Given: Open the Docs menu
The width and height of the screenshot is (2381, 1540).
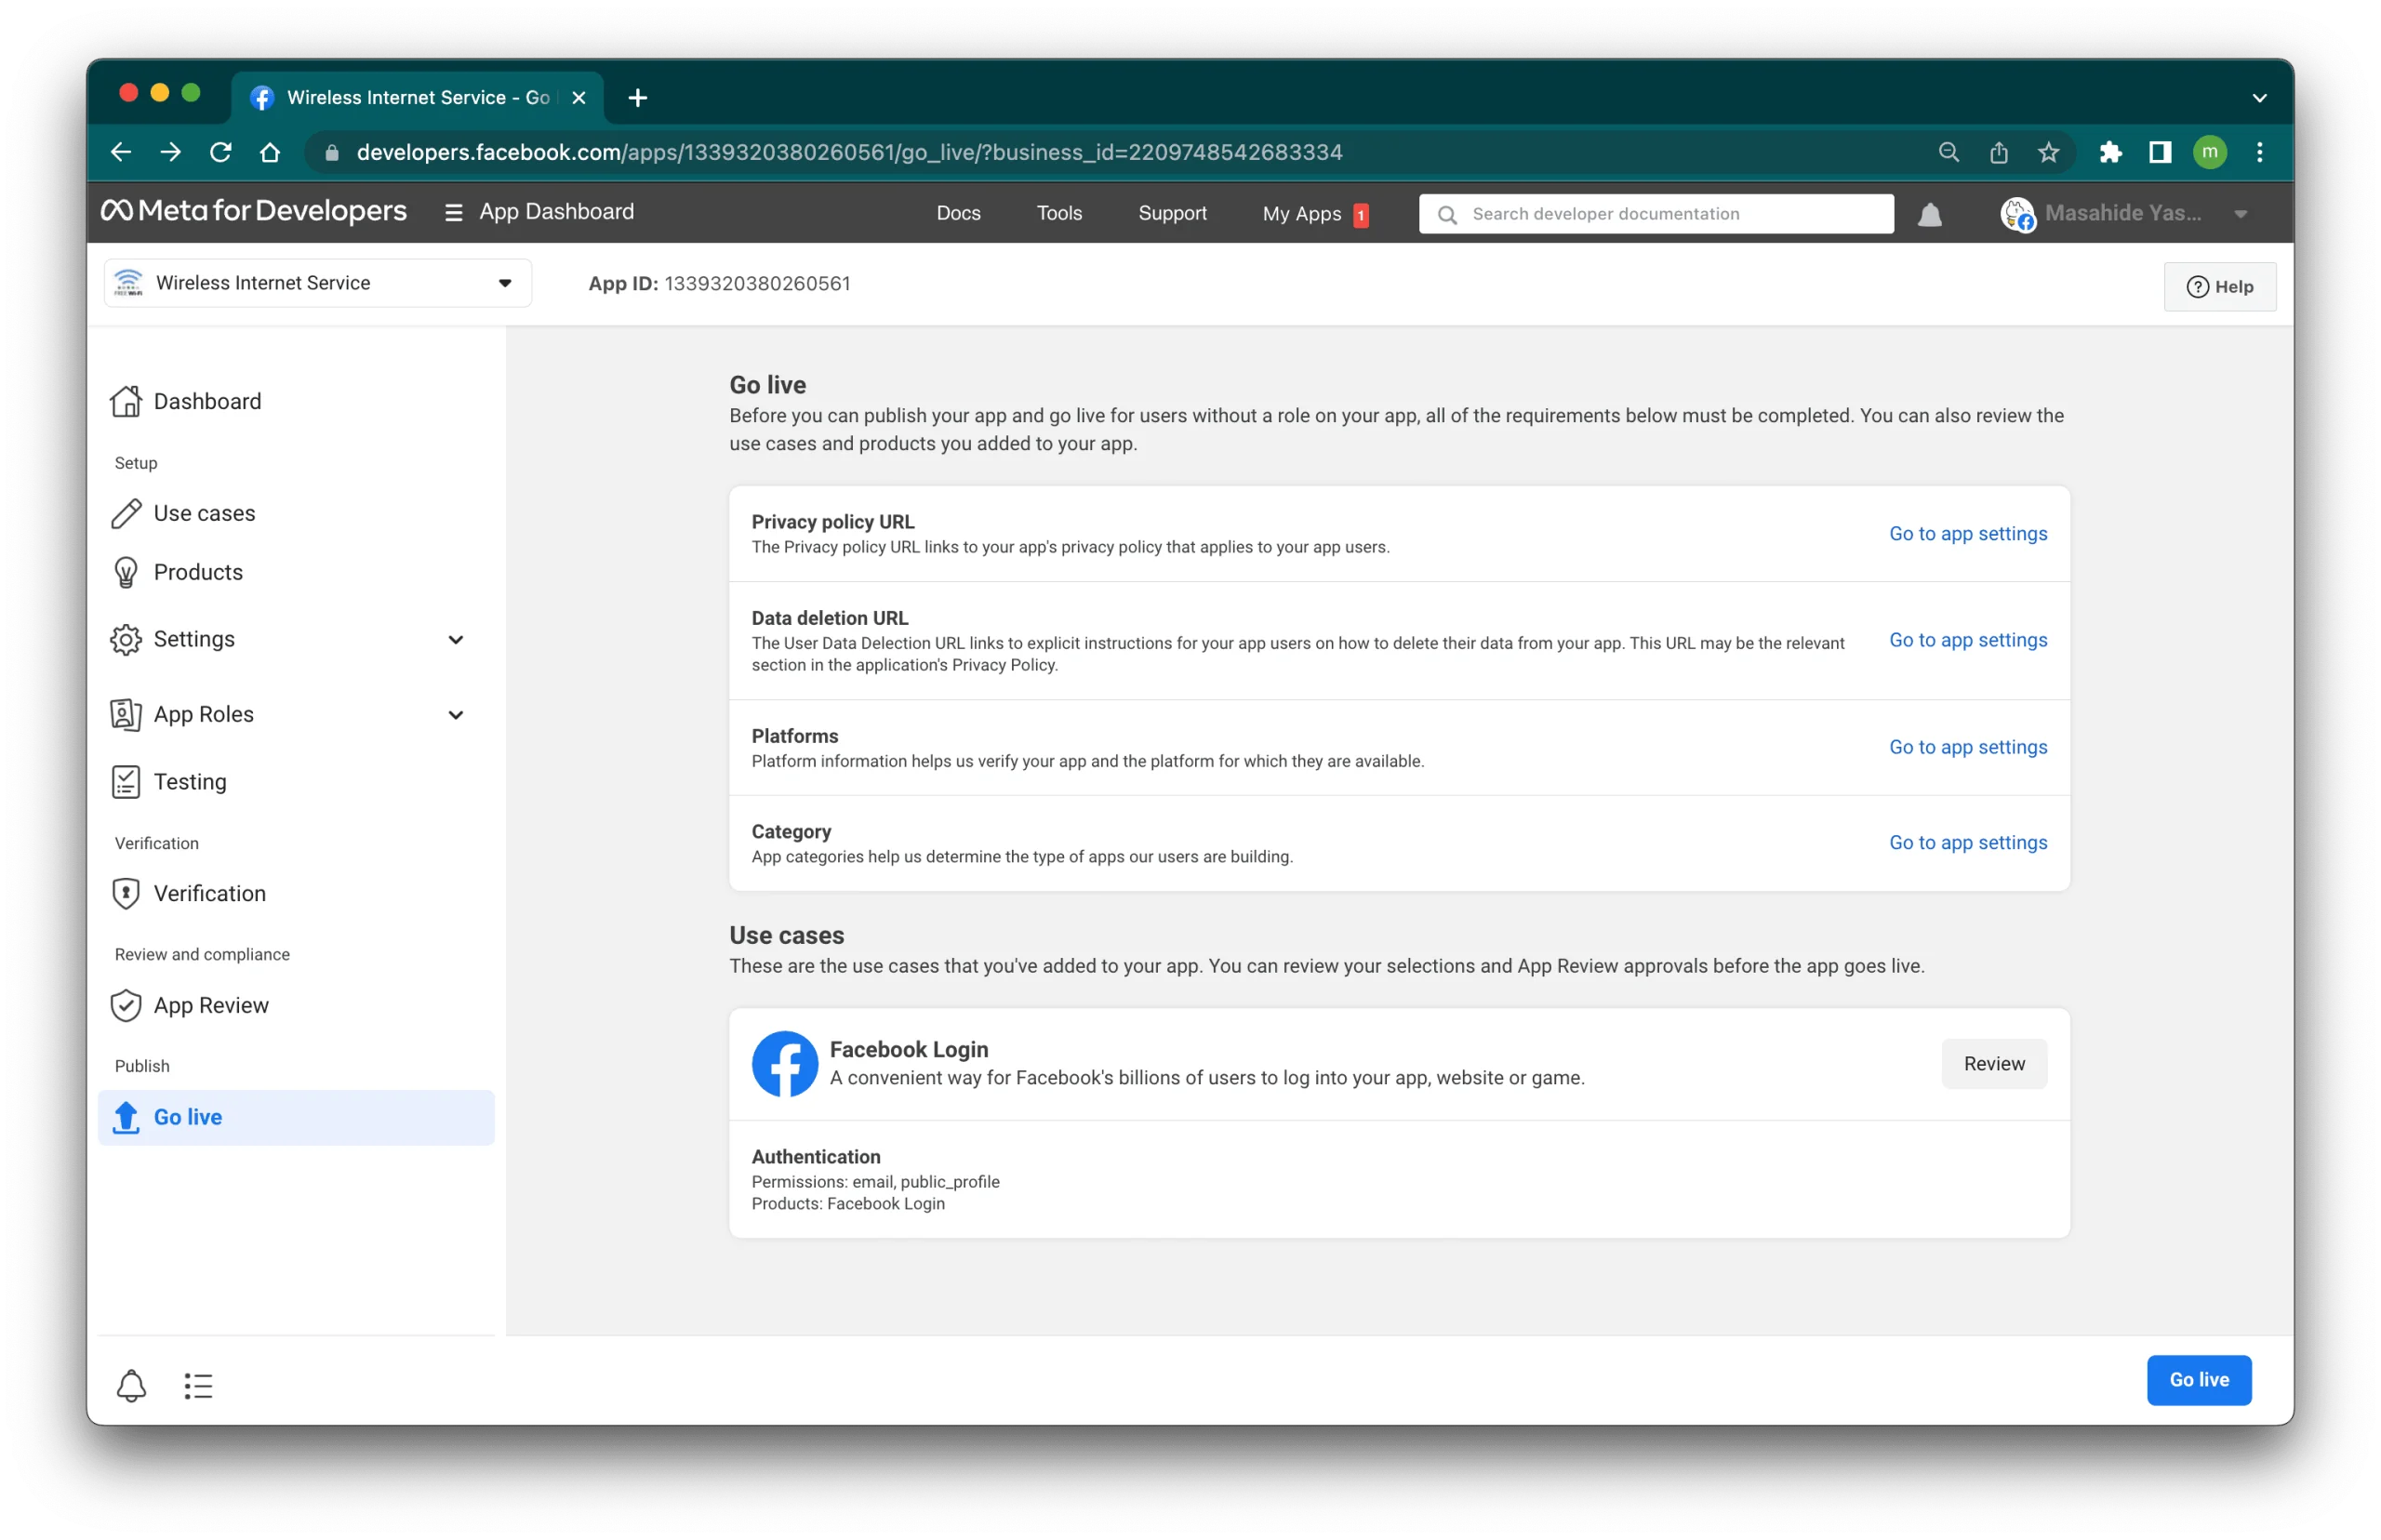Looking at the screenshot, I should tap(958, 213).
